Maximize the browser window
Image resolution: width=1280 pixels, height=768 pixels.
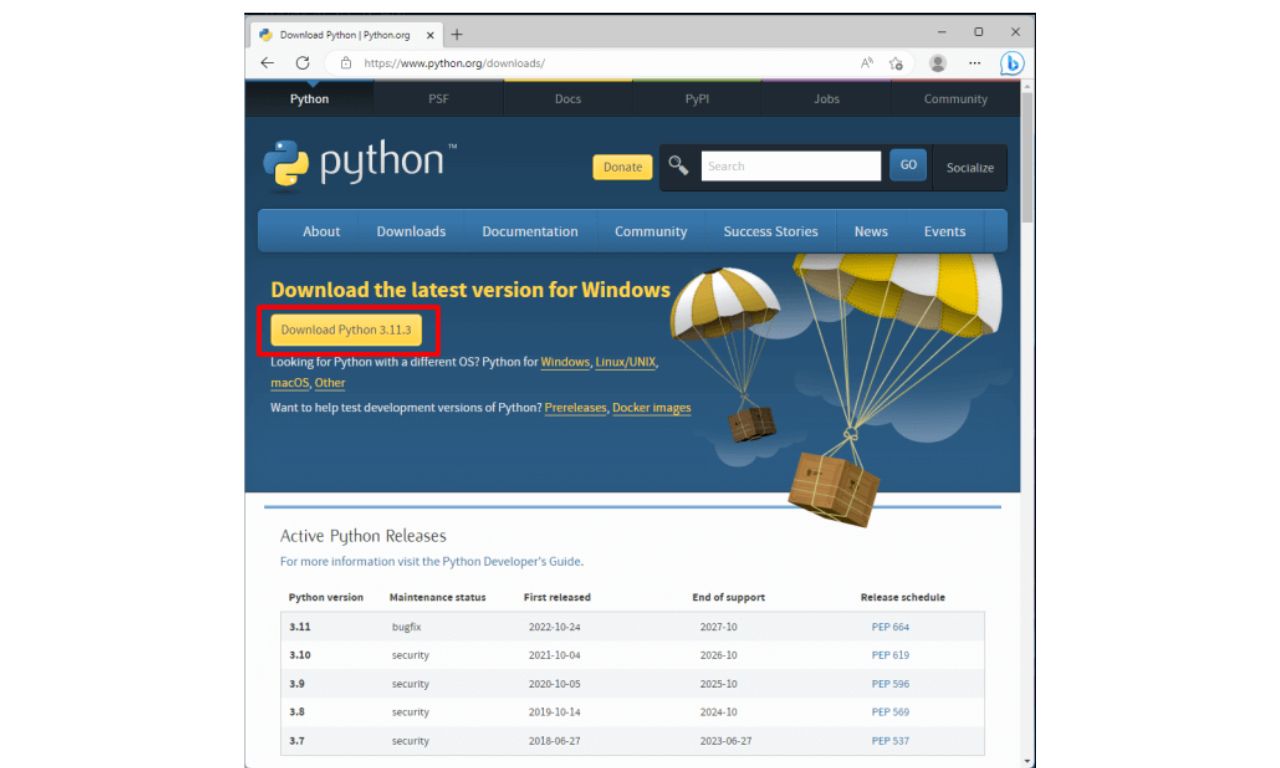coord(979,33)
